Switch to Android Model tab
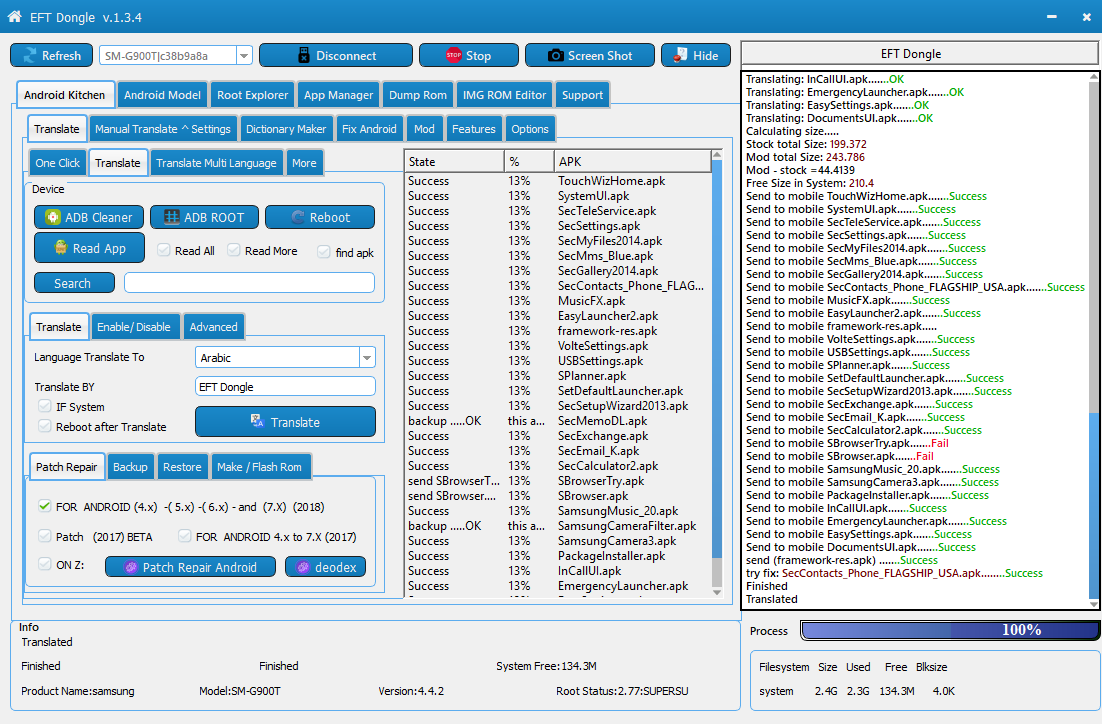Image resolution: width=1102 pixels, height=724 pixels. click(162, 95)
